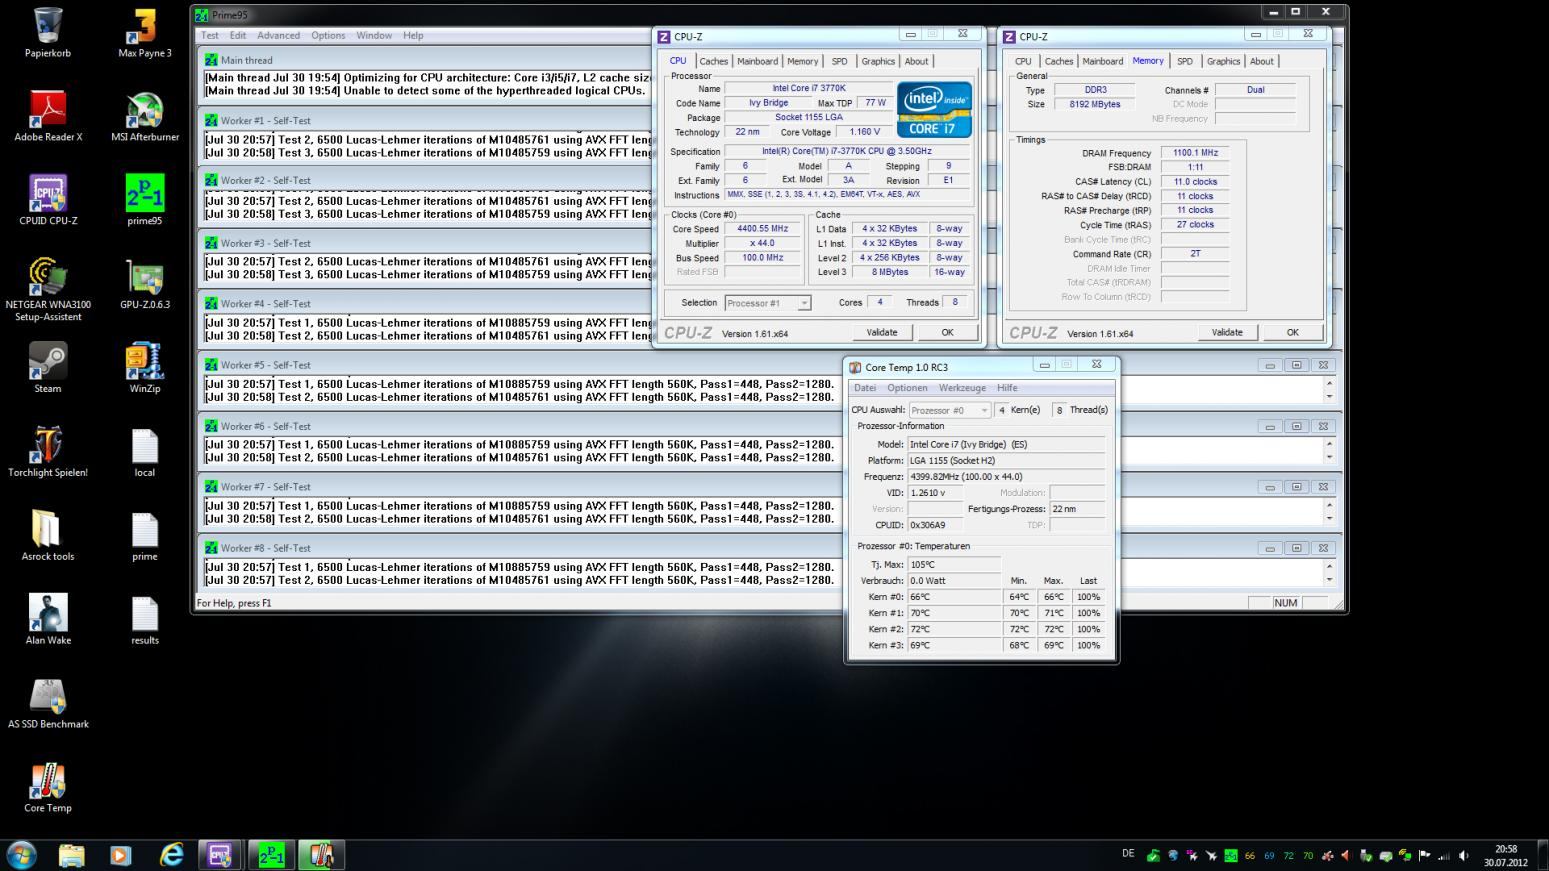Click Validate in left CPU-Z window
The width and height of the screenshot is (1549, 871).
(881, 333)
